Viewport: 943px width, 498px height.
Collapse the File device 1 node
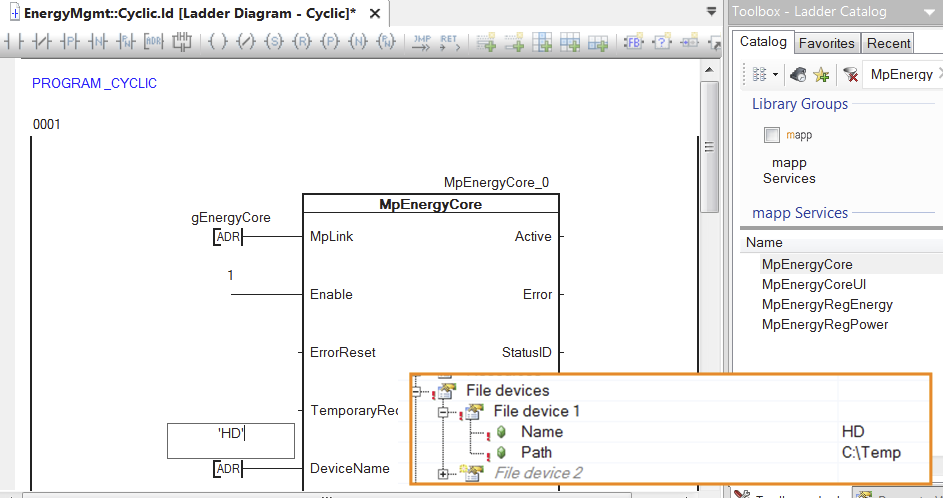[x=443, y=412]
